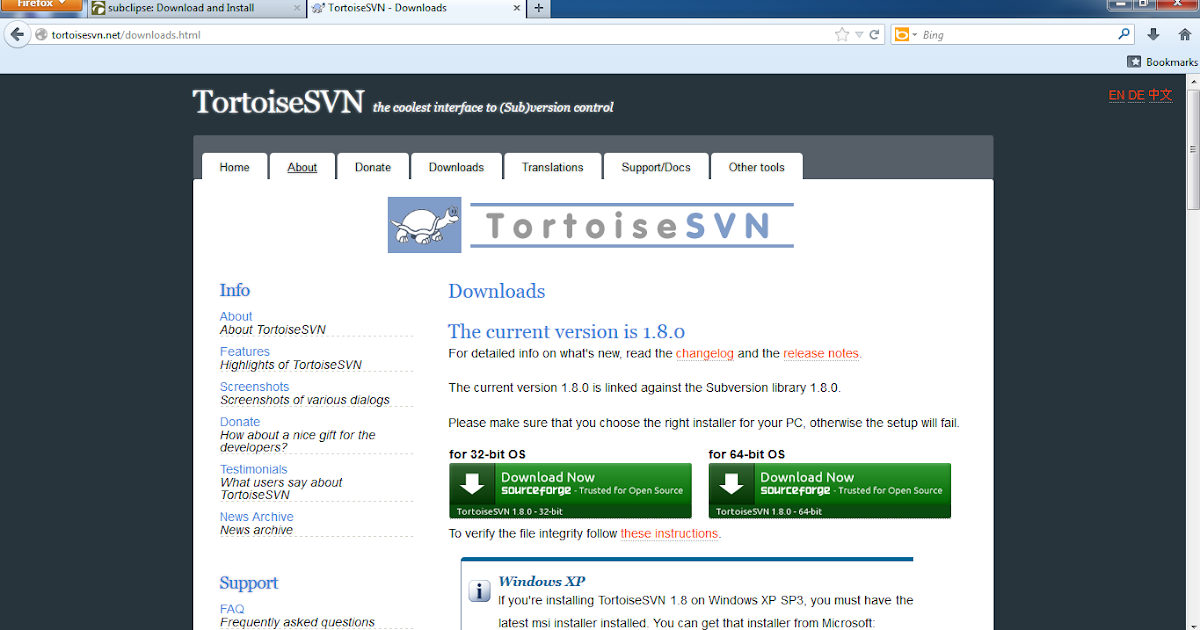The image size is (1200, 630).
Task: Click the search magnifier icon
Action: click(1124, 34)
